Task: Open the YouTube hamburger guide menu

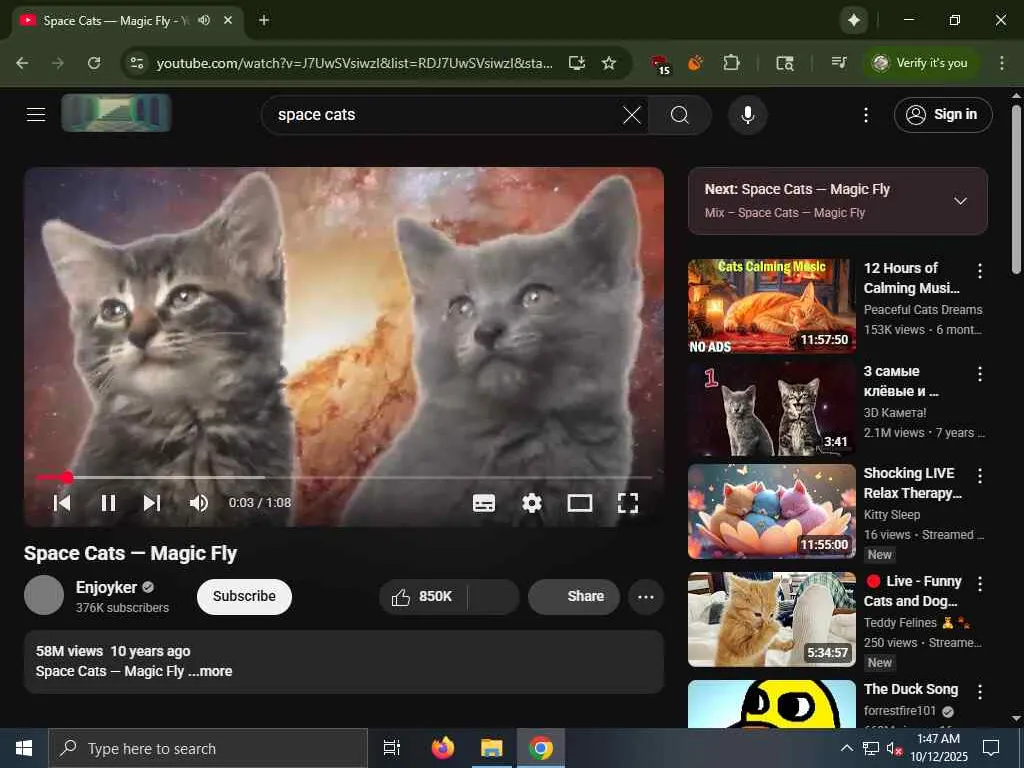Action: point(36,114)
